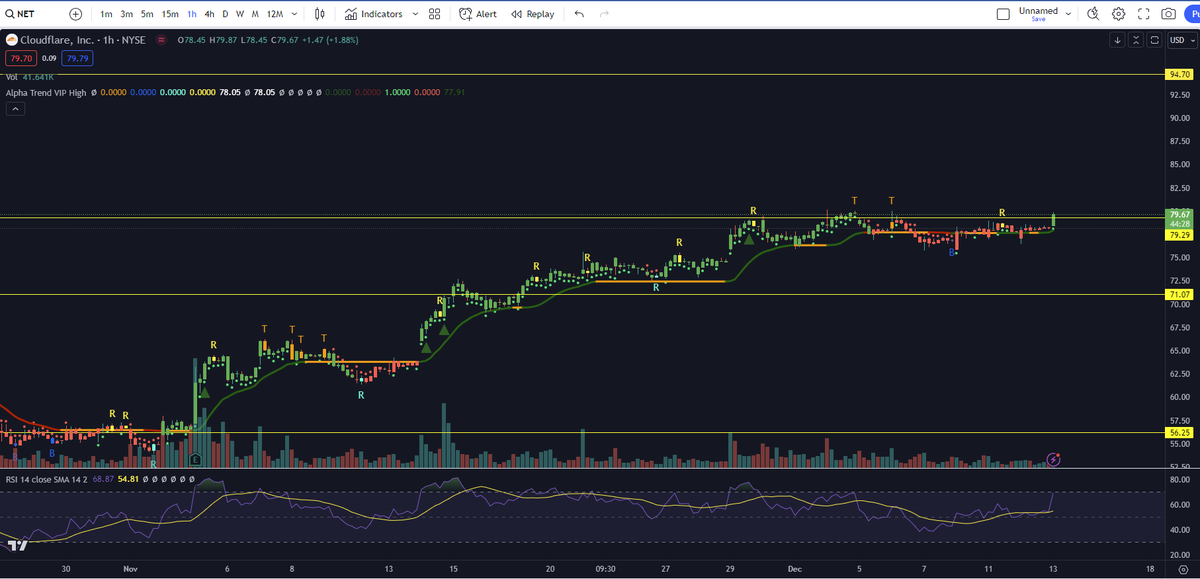Click the 79.29 price label

(1180, 236)
